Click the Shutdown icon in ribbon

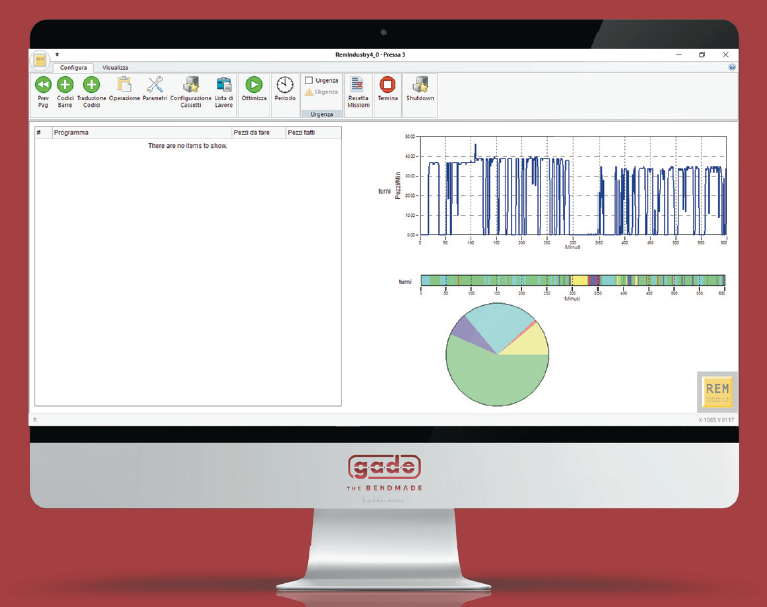pos(420,85)
